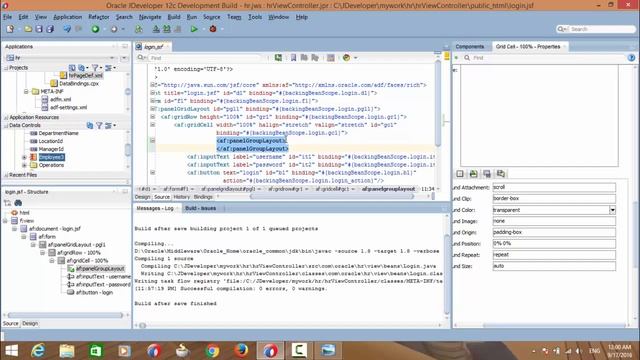
Task: Click the New file toolbar icon
Action: pos(10,29)
